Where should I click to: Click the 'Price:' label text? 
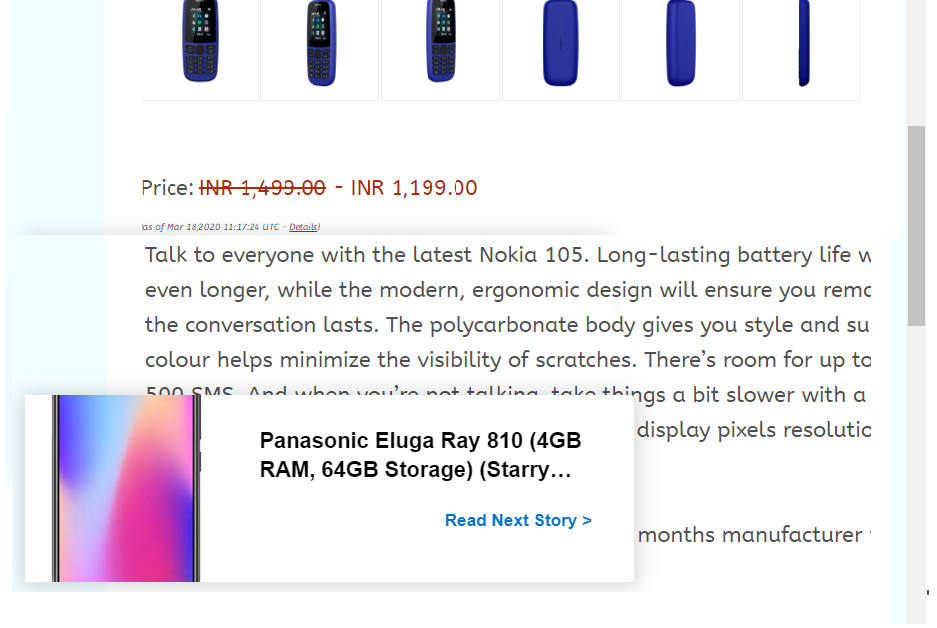pyautogui.click(x=167, y=188)
